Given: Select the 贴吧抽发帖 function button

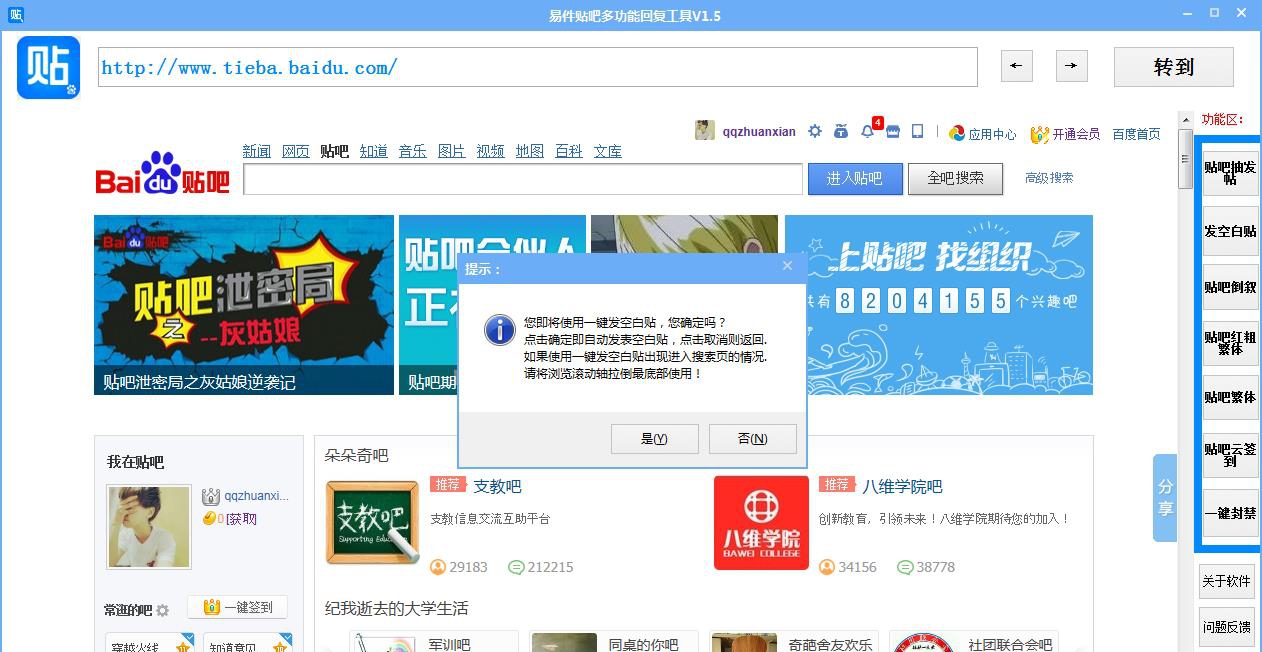Looking at the screenshot, I should (1230, 173).
